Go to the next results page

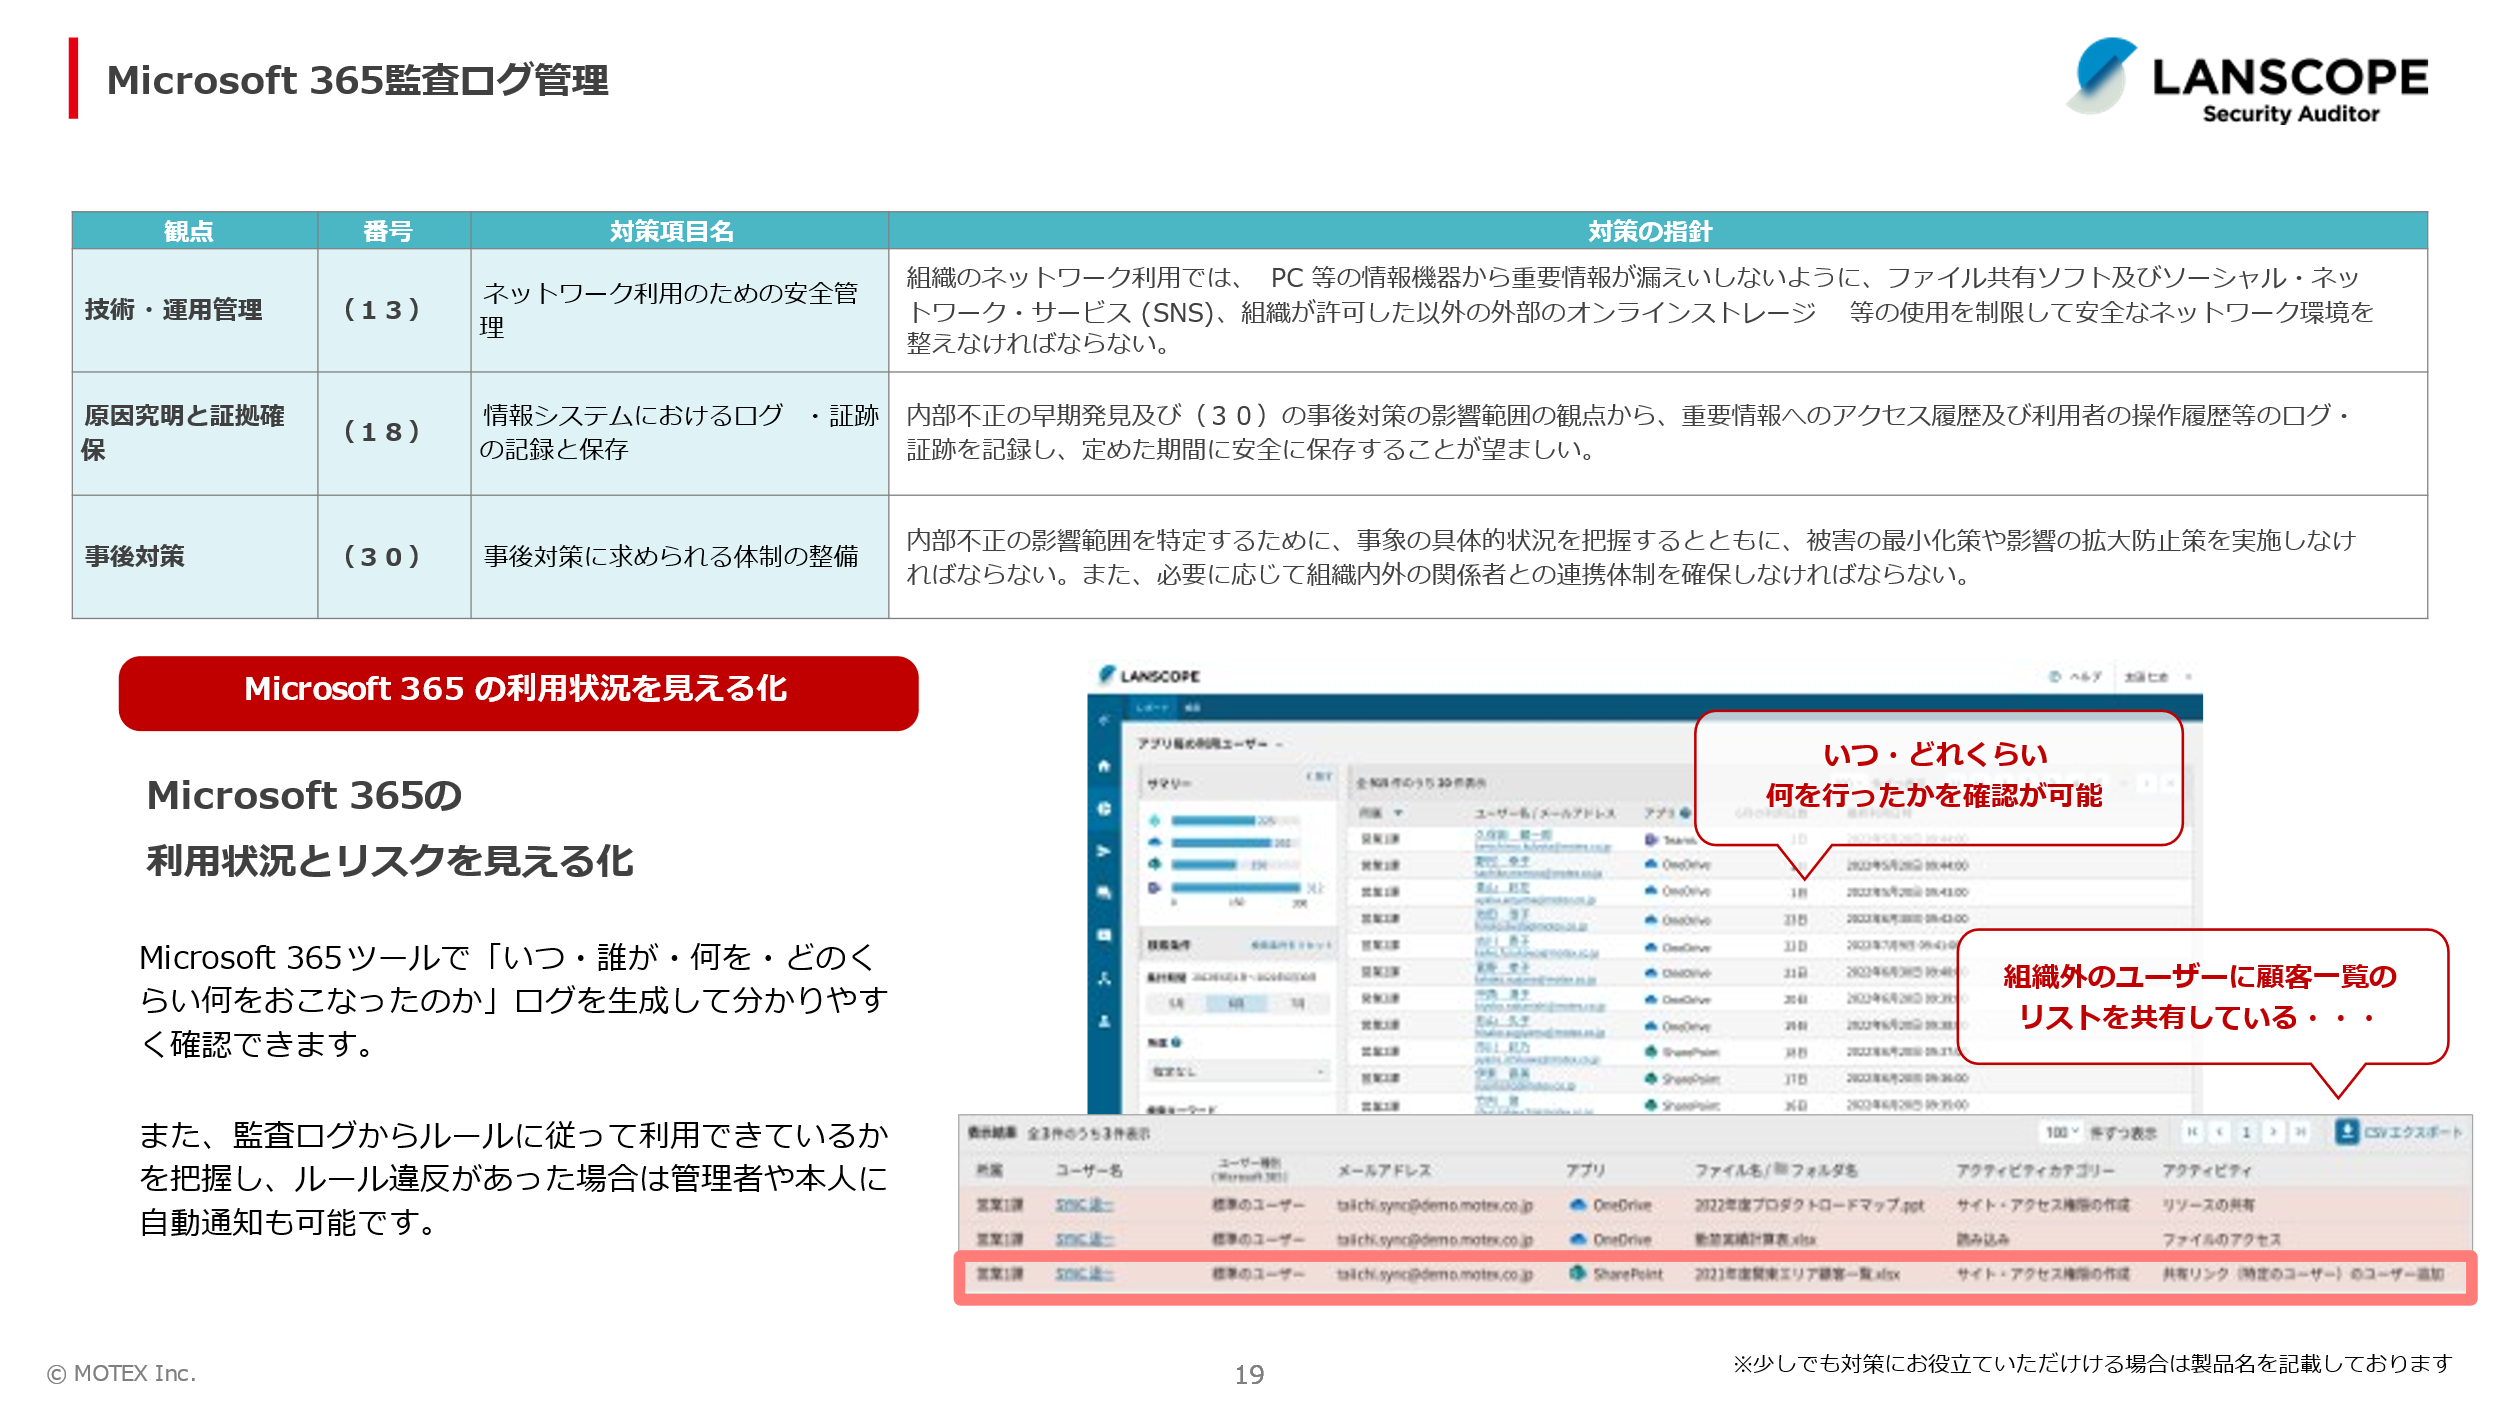pyautogui.click(x=2273, y=1132)
